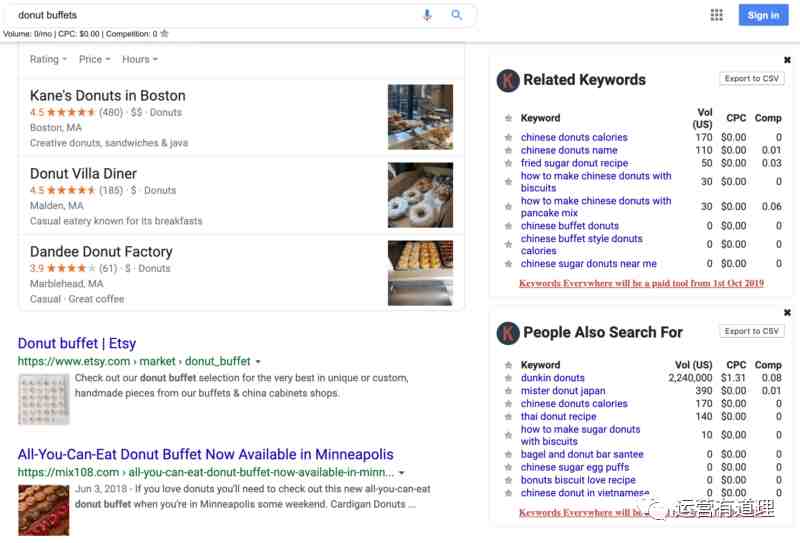
Task: Click the 'dunkin donuts' keyword link
Action: coord(553,378)
